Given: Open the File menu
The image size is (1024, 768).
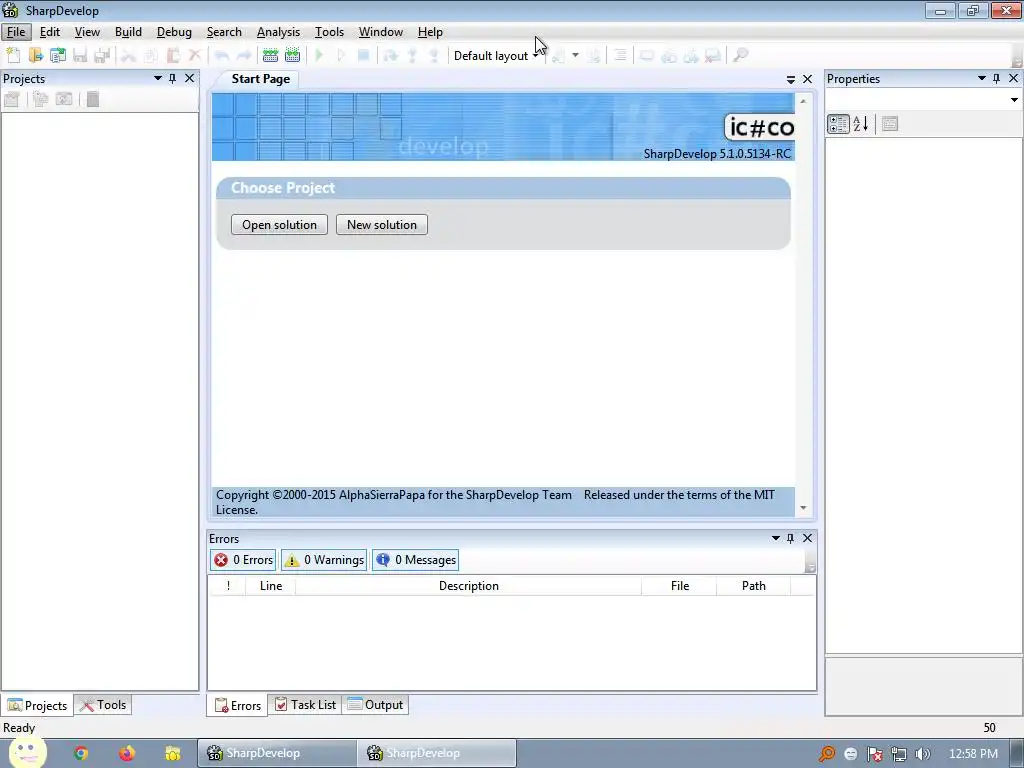Looking at the screenshot, I should (x=16, y=32).
